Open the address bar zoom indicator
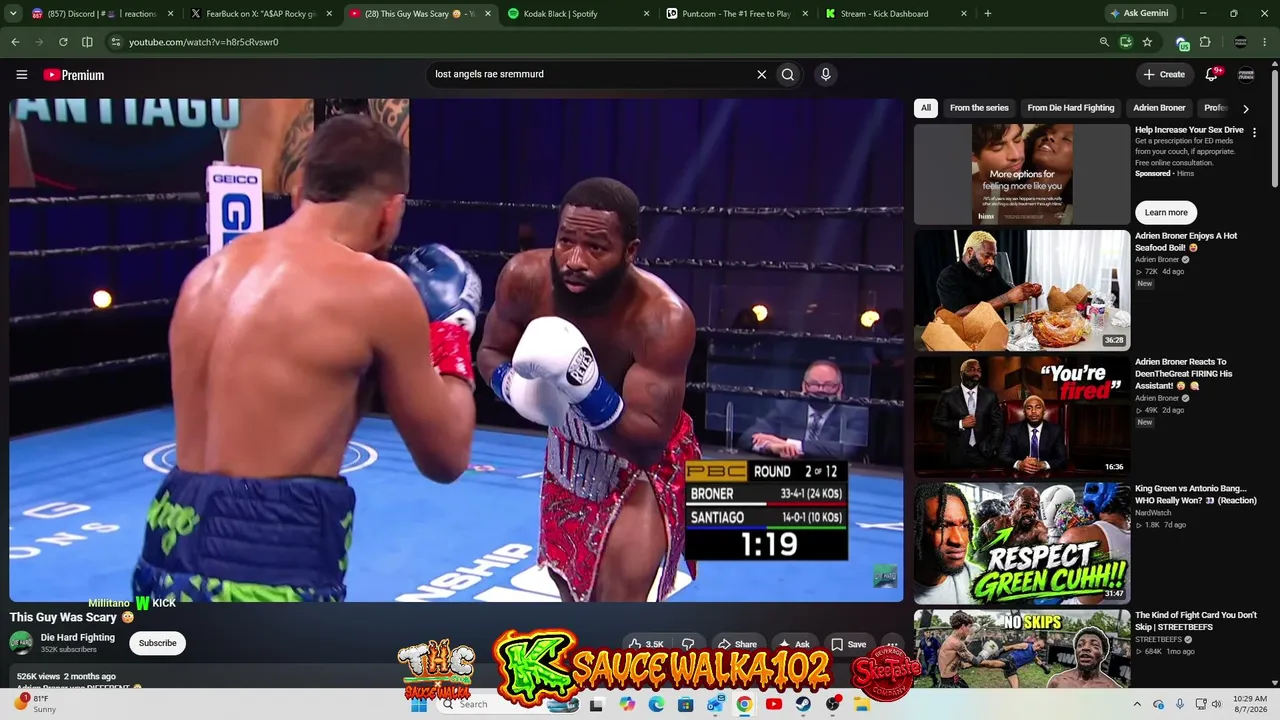 (x=1104, y=42)
